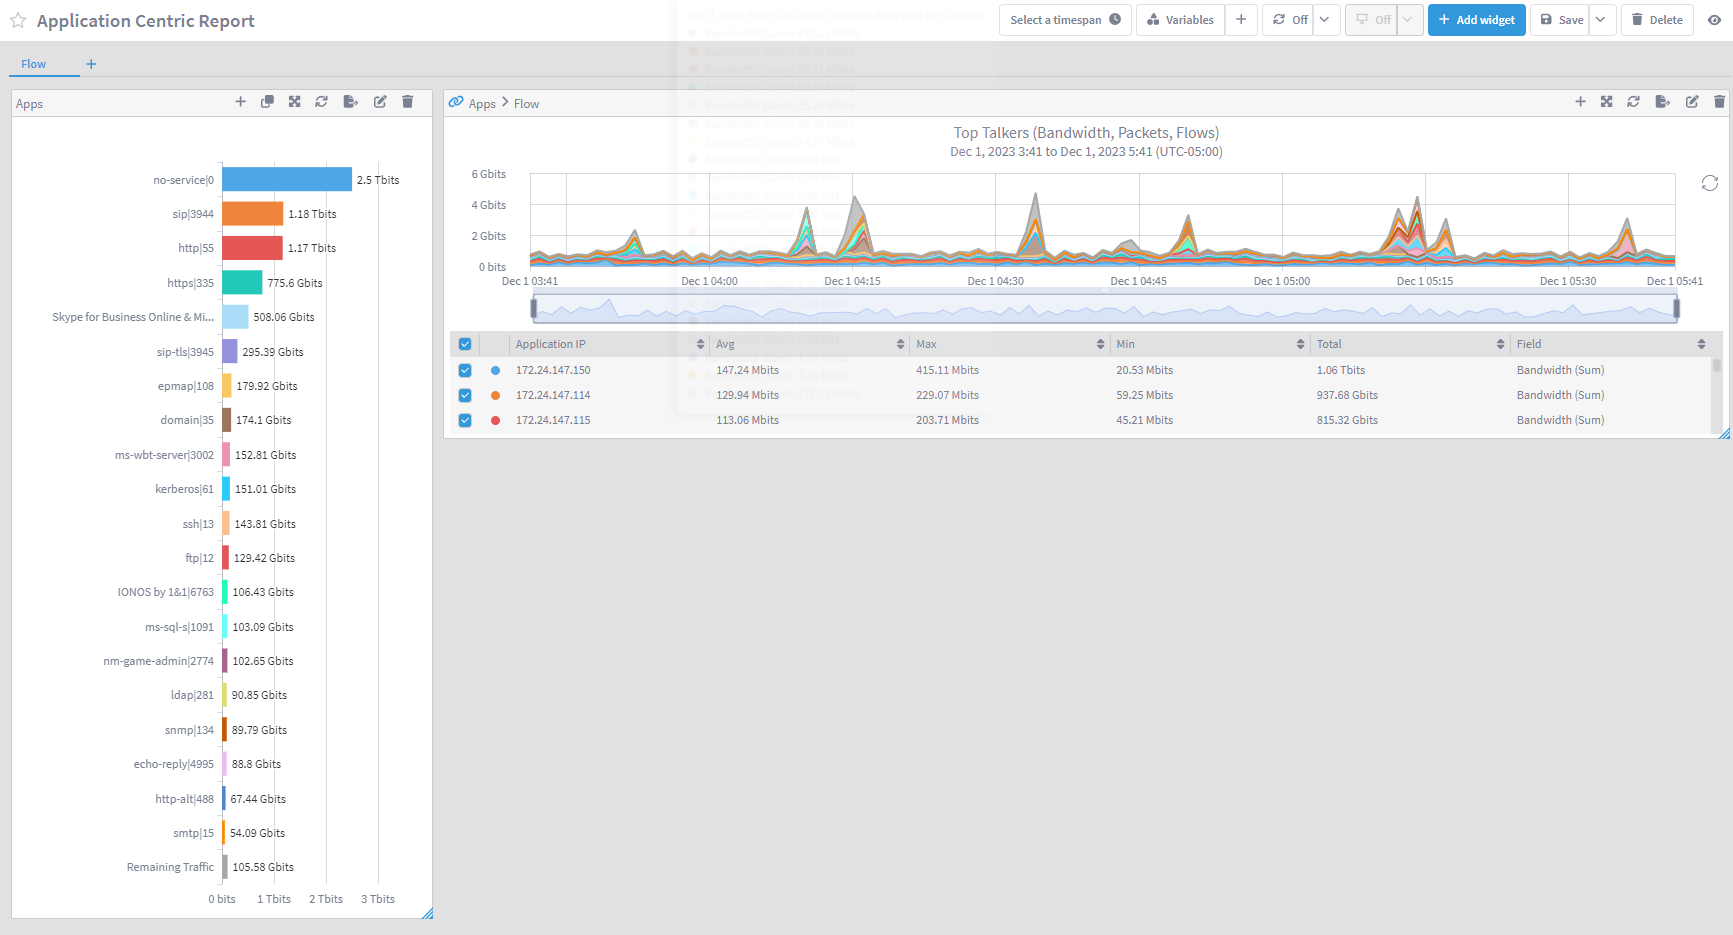
Task: Refresh the Apps widget
Action: pyautogui.click(x=321, y=102)
